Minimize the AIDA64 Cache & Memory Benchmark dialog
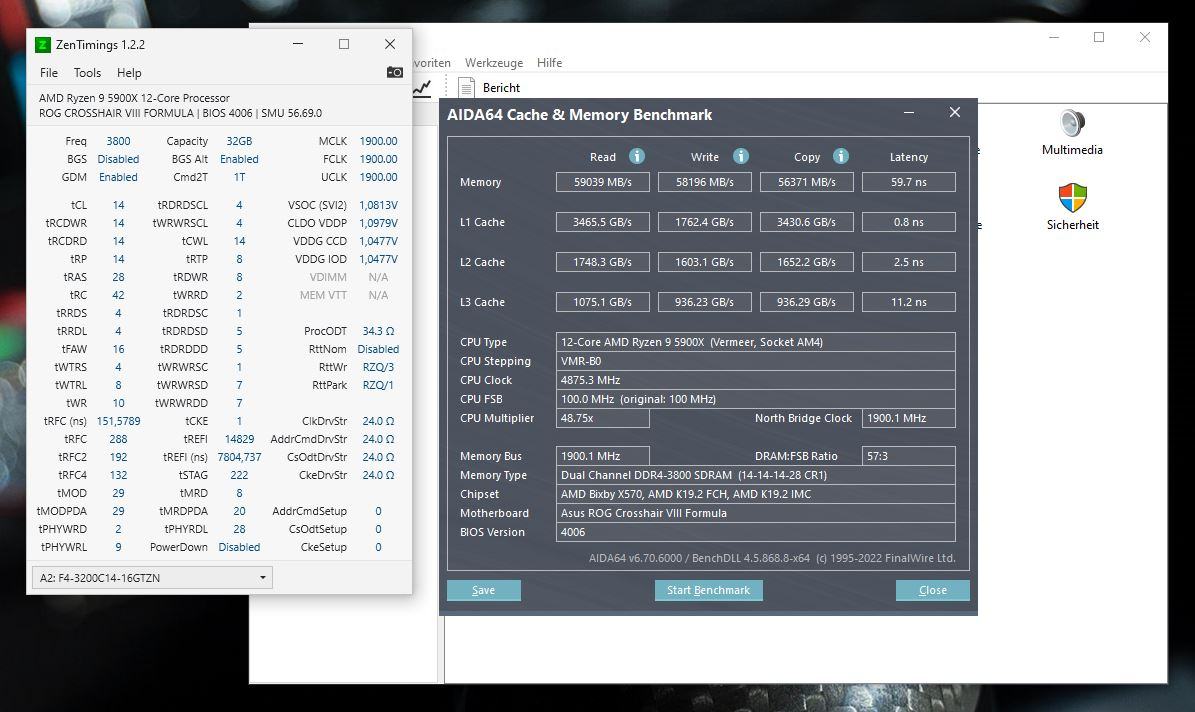 (908, 113)
